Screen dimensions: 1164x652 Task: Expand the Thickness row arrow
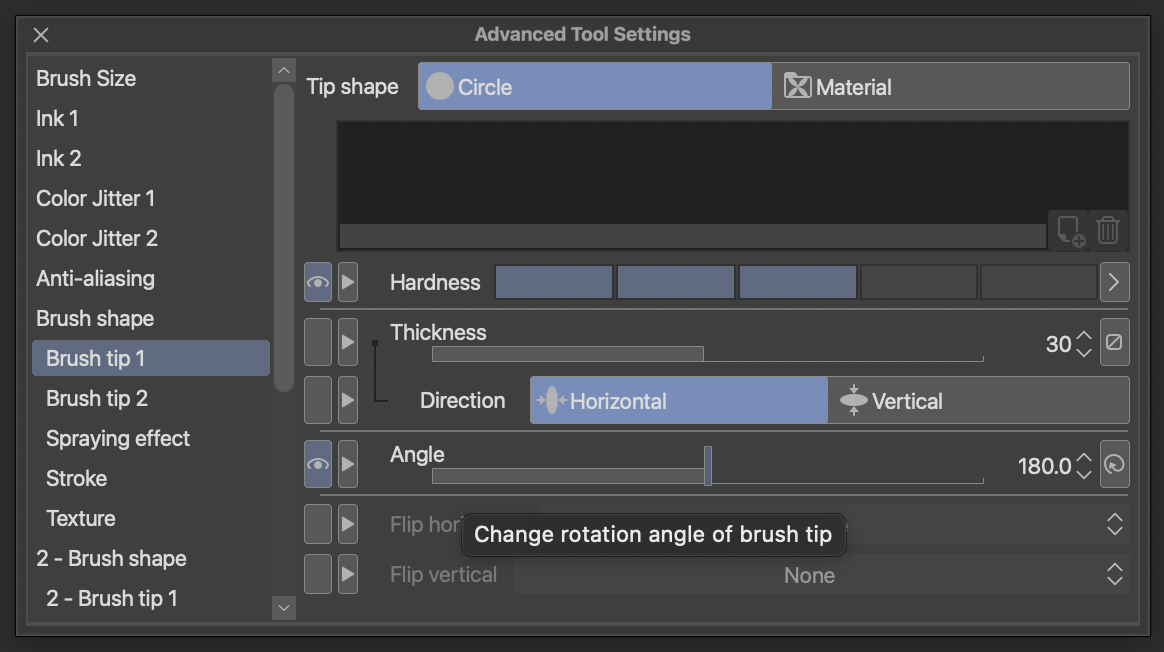coord(348,342)
